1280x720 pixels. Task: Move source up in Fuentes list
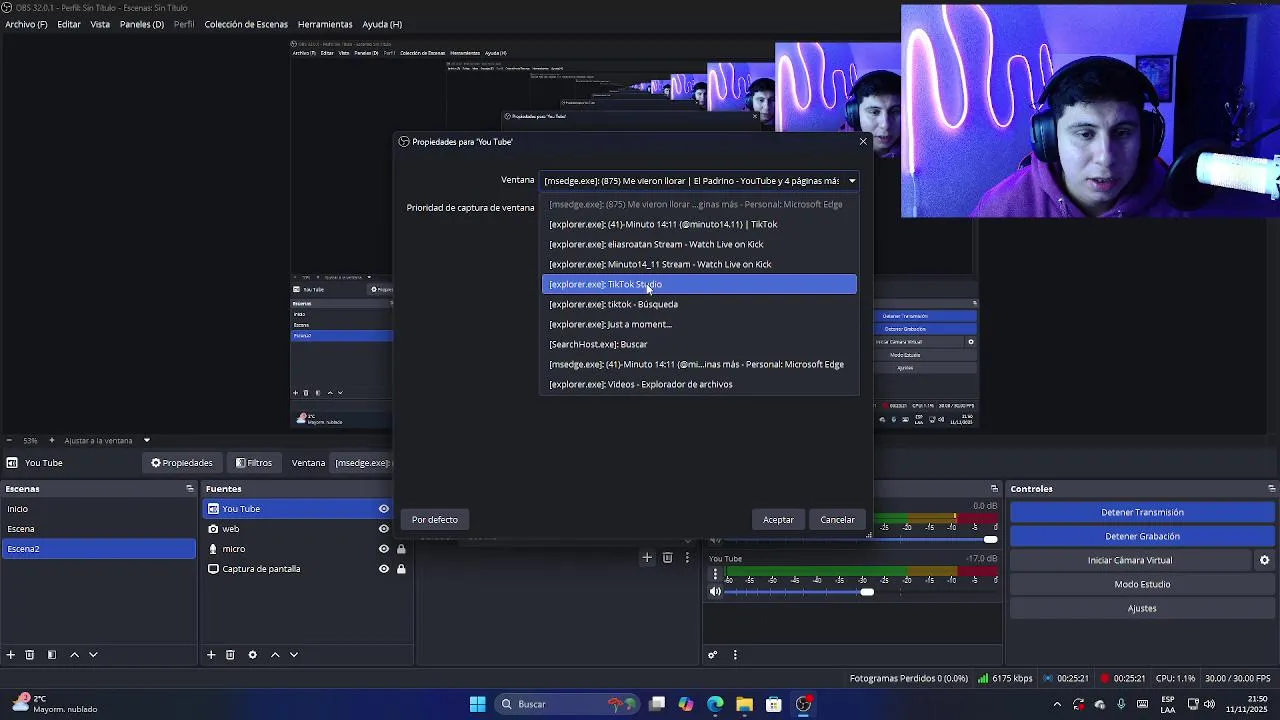click(275, 655)
